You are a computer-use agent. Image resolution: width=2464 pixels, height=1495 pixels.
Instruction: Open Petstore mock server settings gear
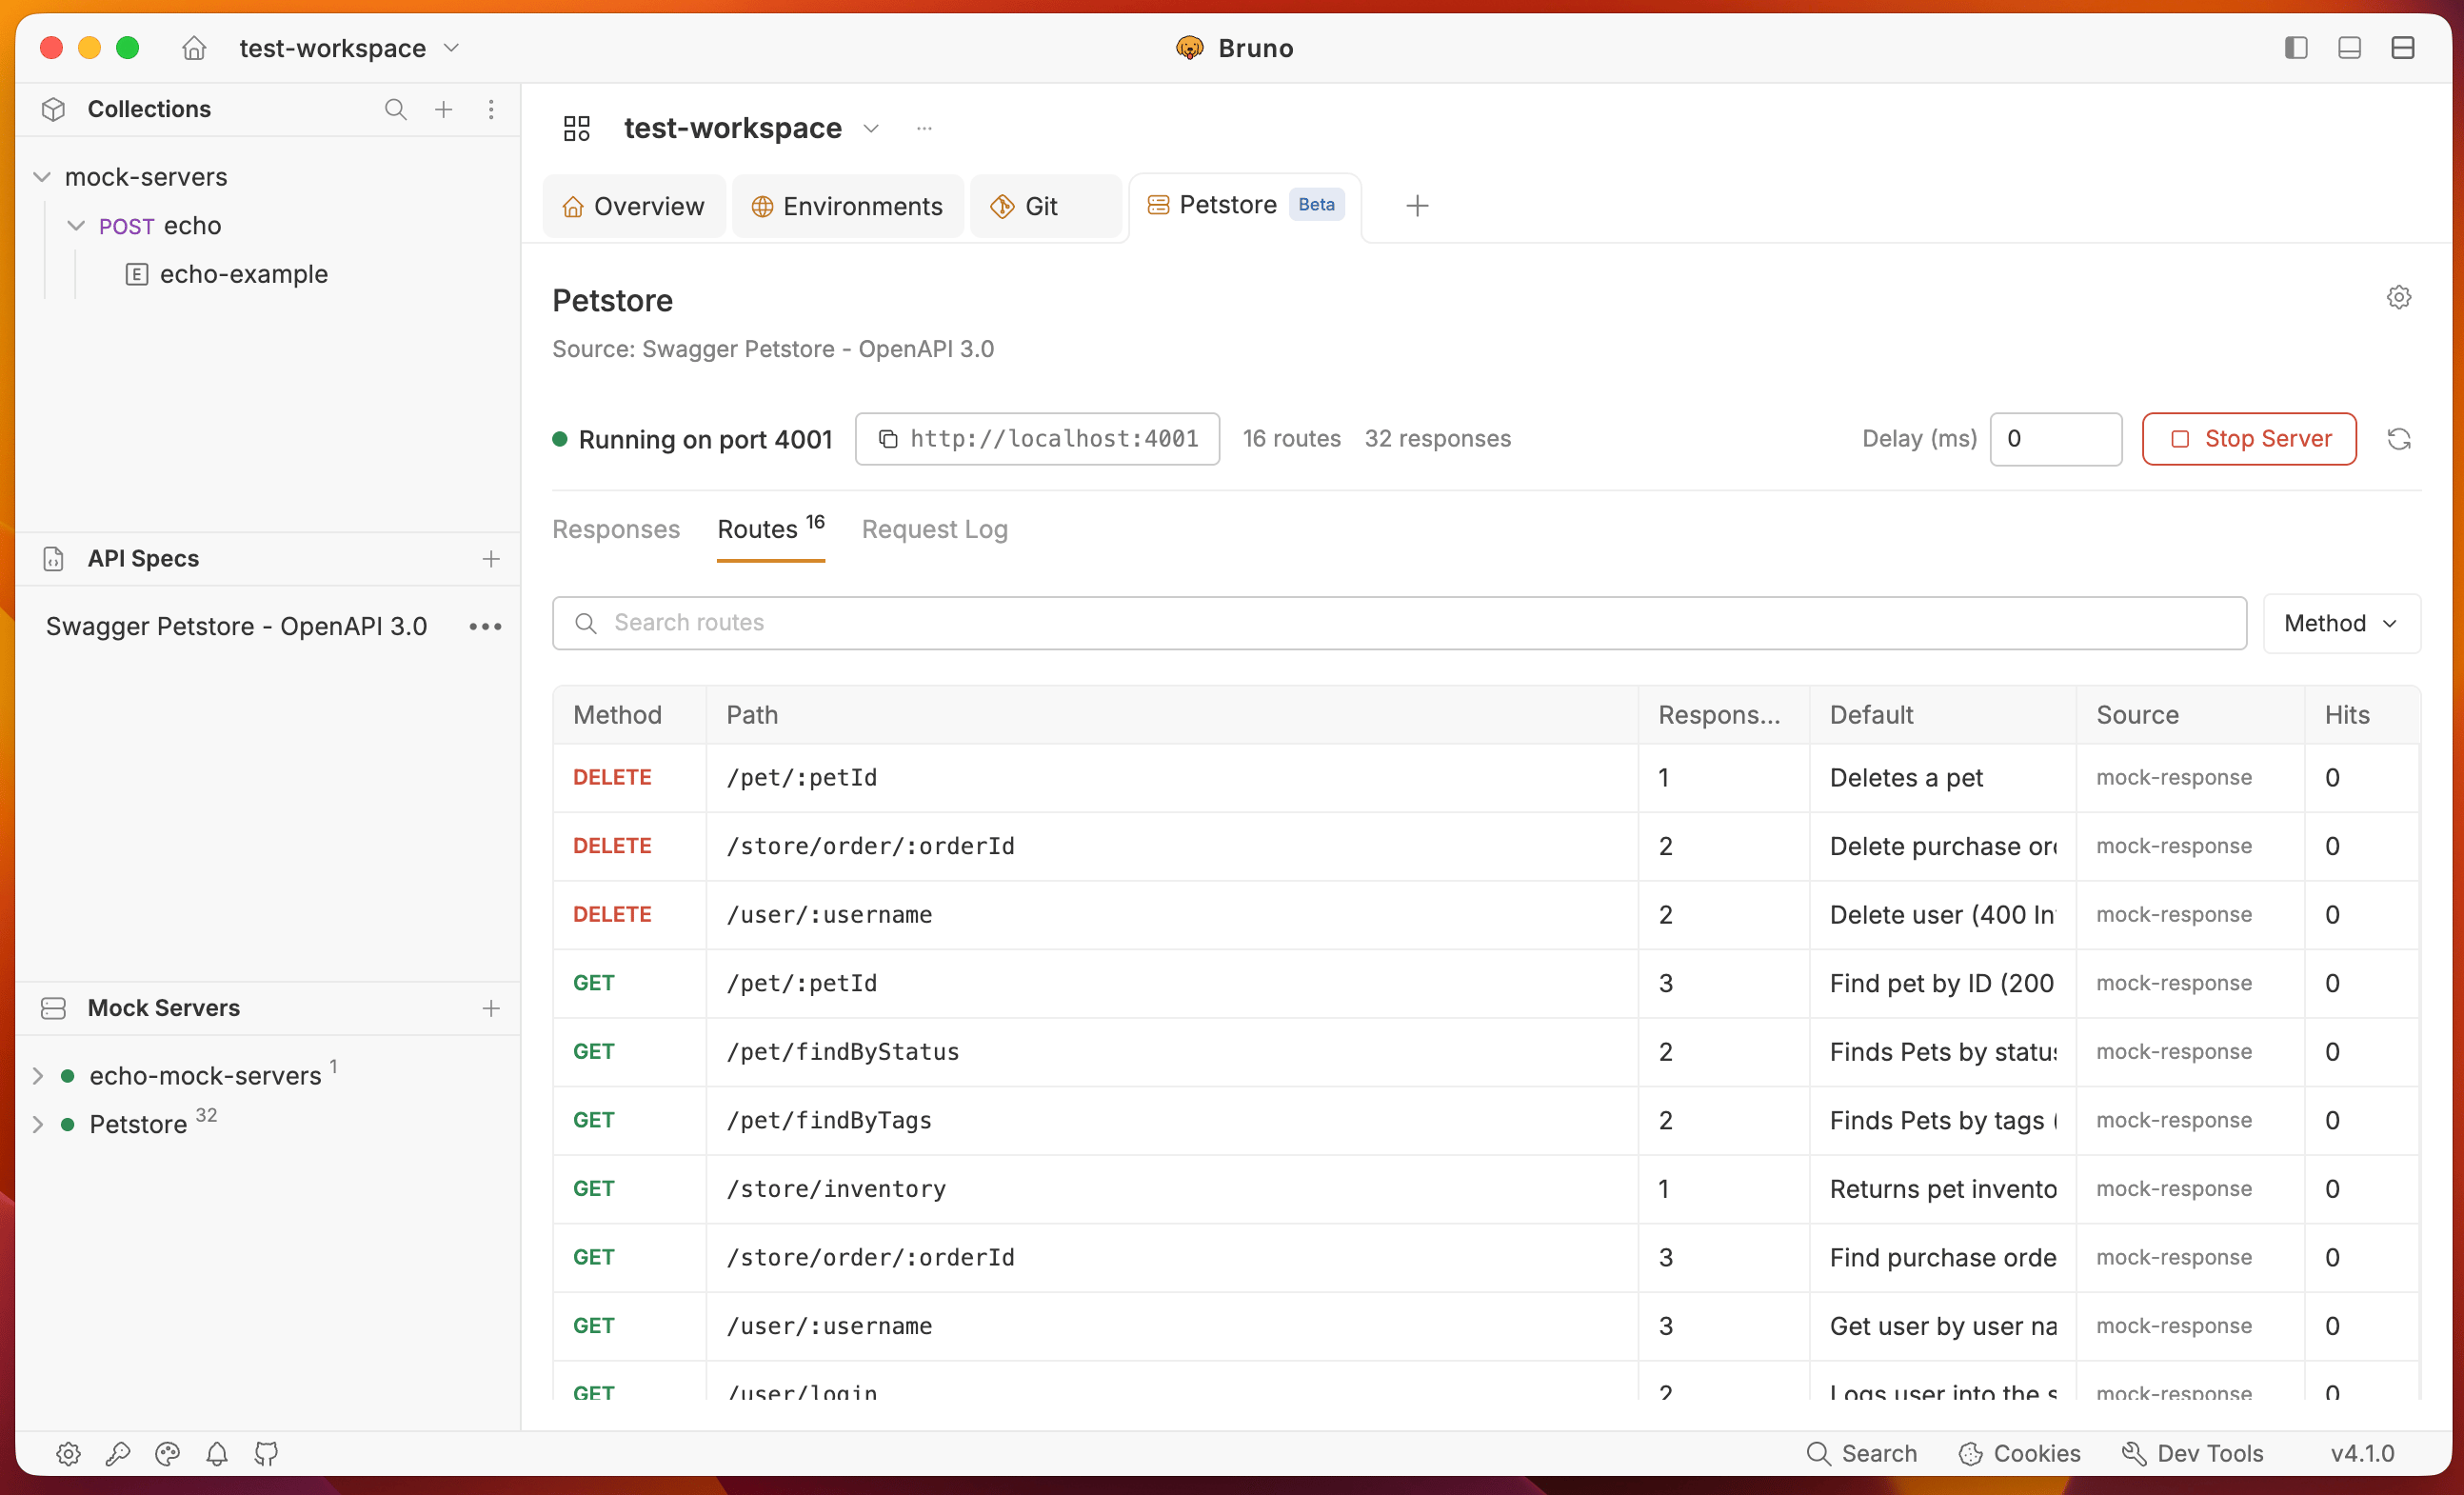pyautogui.click(x=2398, y=297)
